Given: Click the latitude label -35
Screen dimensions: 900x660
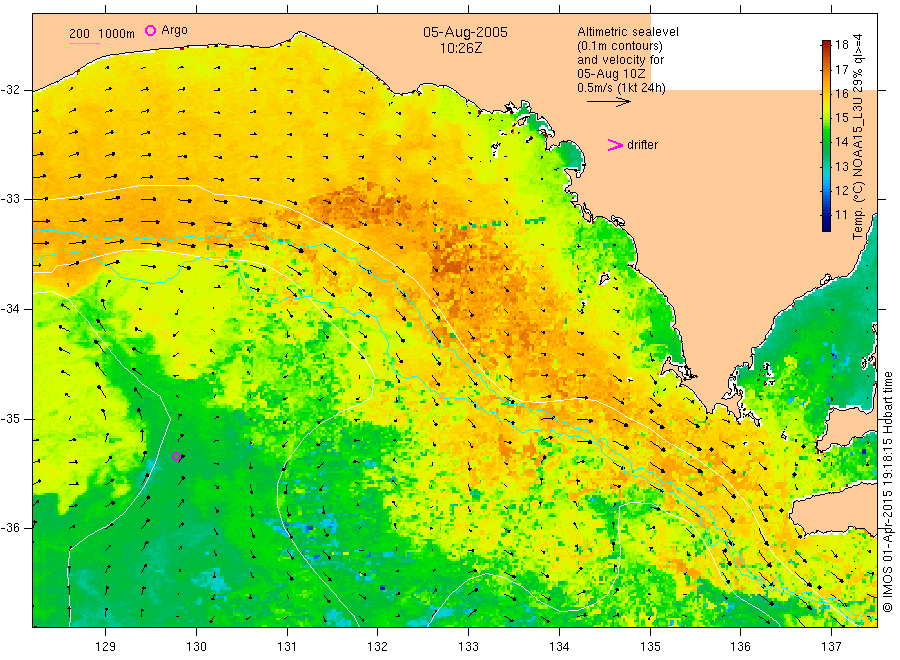Looking at the screenshot, I should coord(10,419).
